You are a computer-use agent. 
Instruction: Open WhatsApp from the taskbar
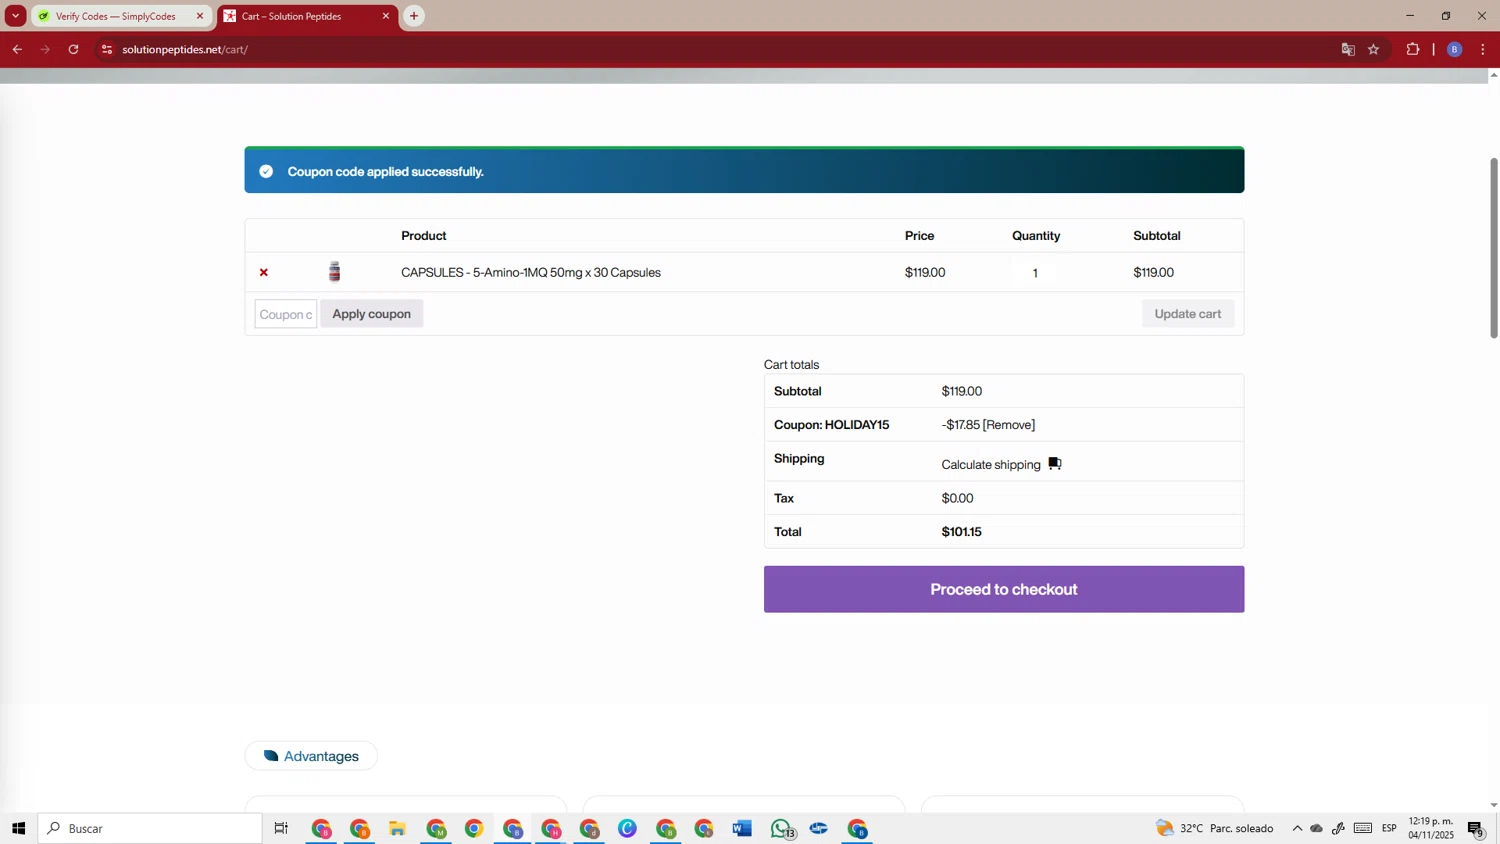[781, 828]
